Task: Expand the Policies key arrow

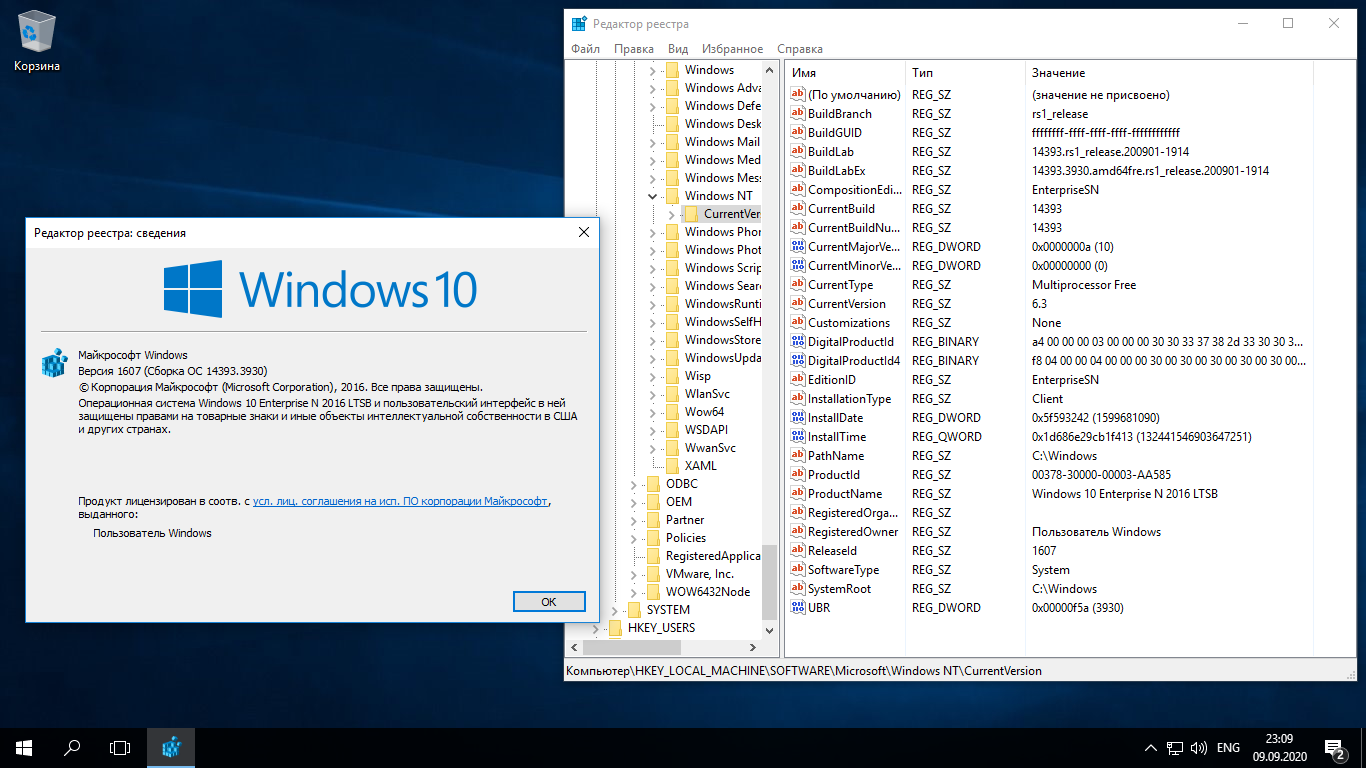Action: pos(633,537)
